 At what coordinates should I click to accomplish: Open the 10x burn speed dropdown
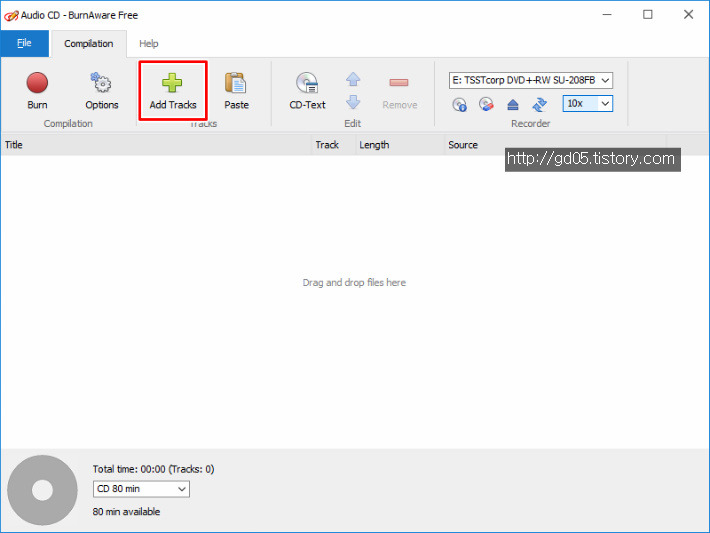point(588,103)
